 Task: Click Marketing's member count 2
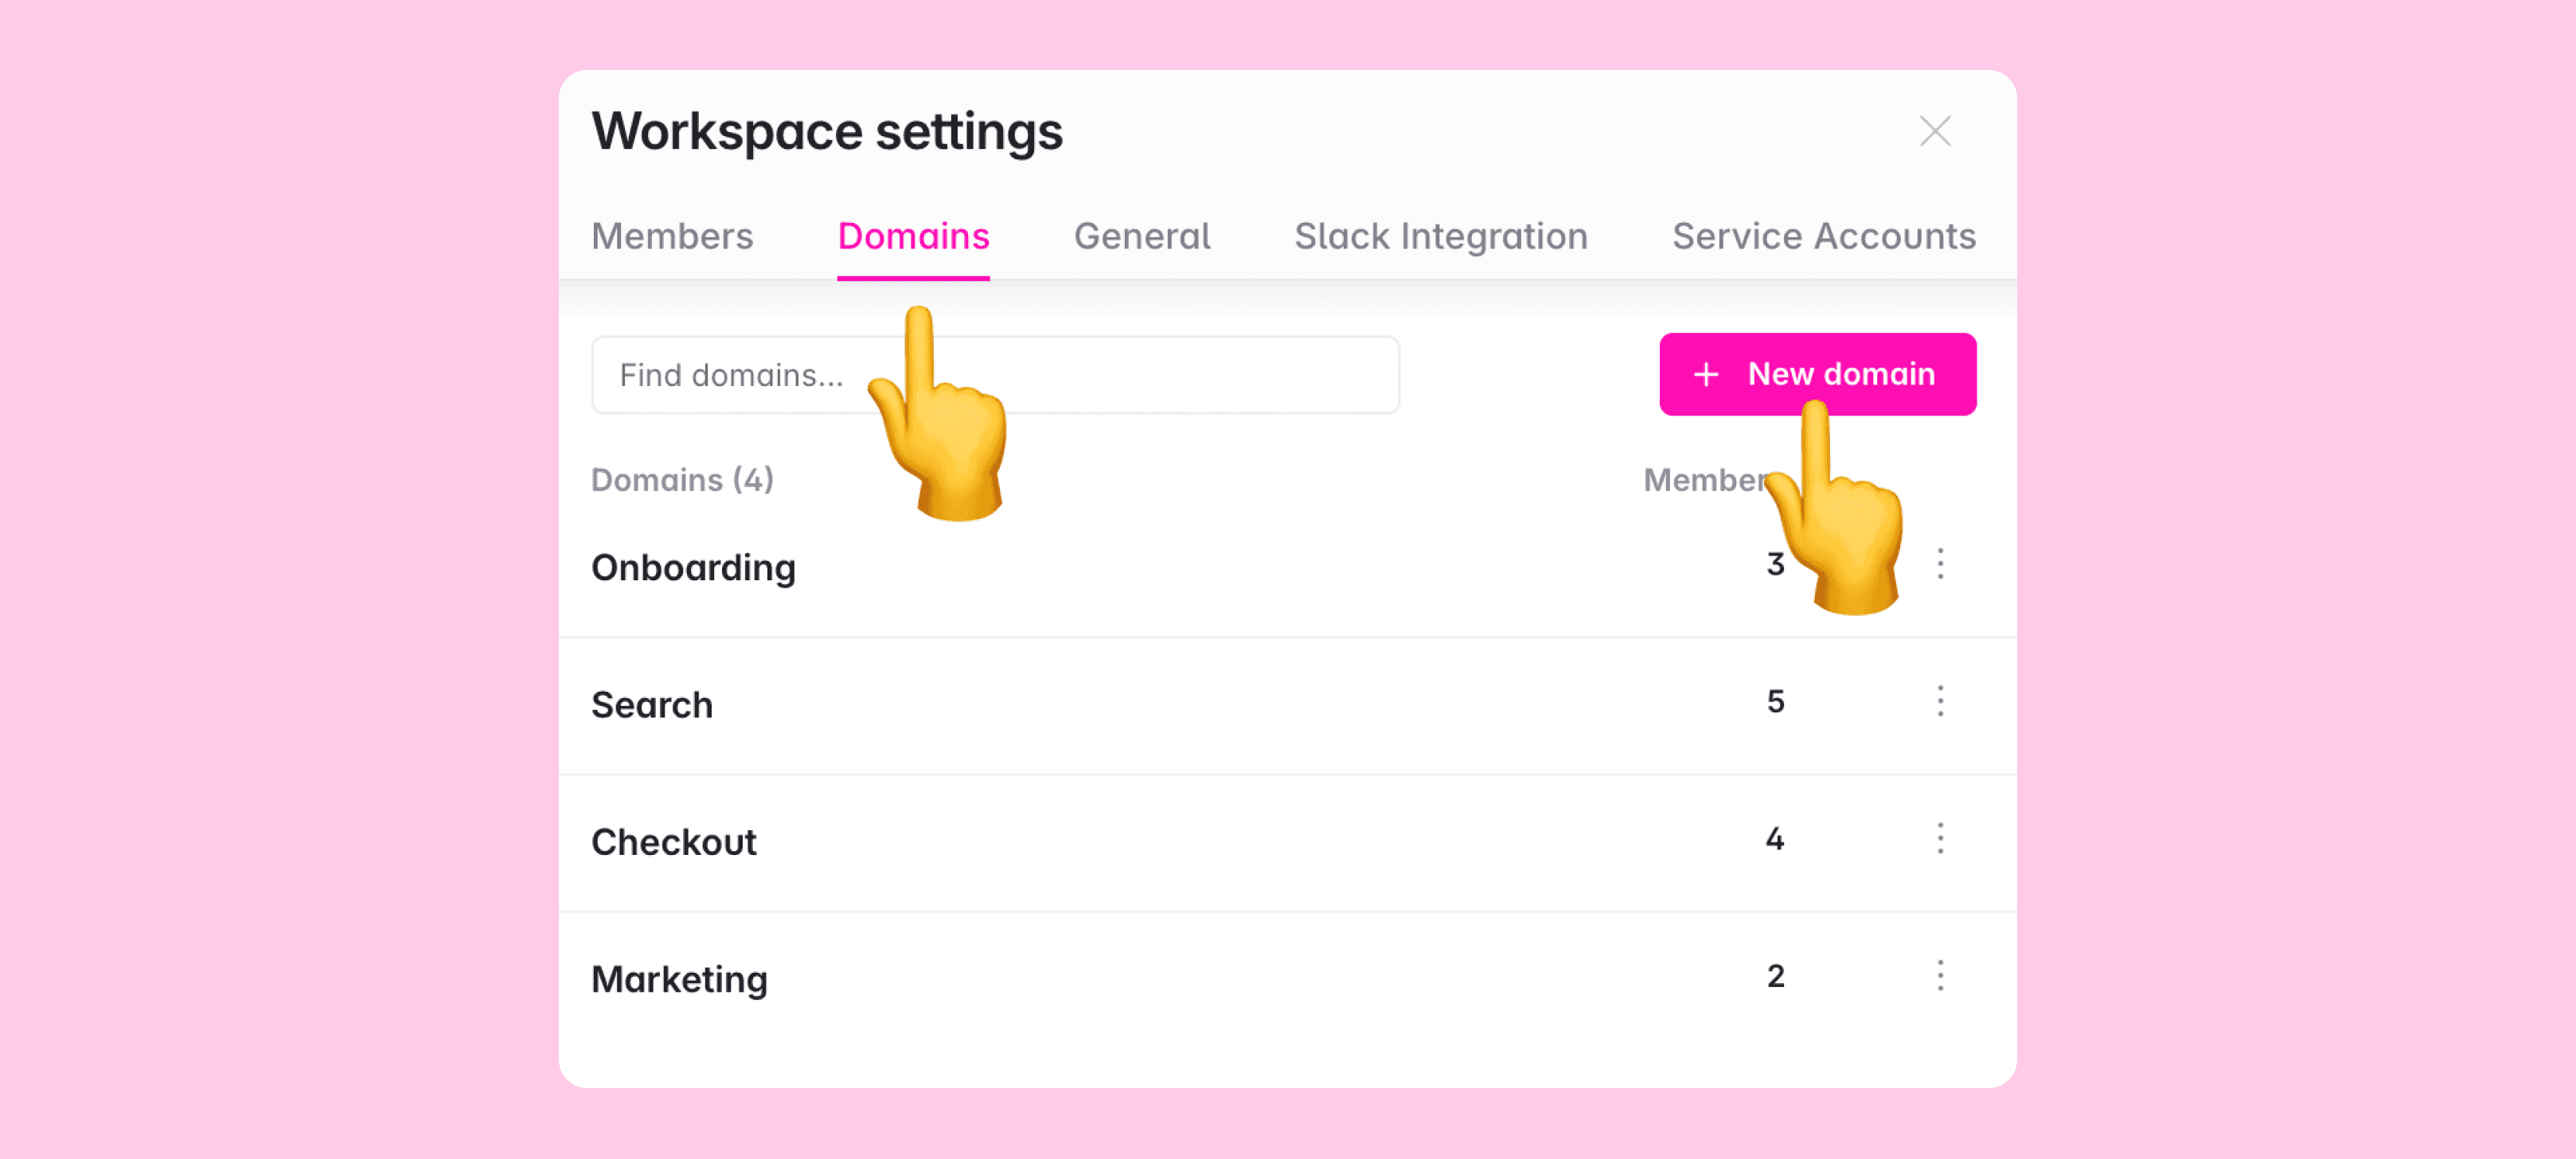coord(1775,975)
